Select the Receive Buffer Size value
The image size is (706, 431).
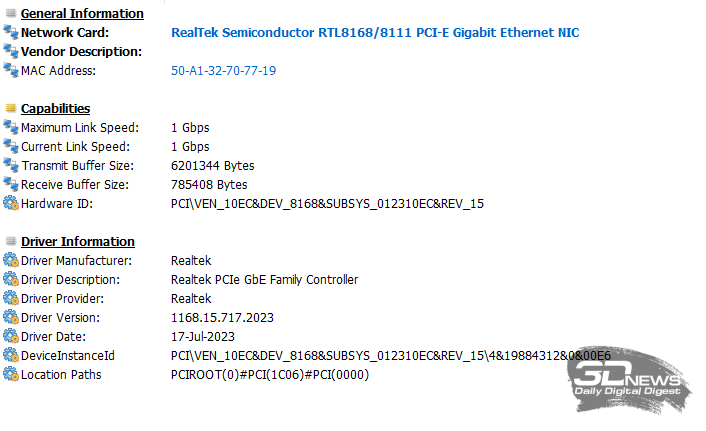pos(209,185)
